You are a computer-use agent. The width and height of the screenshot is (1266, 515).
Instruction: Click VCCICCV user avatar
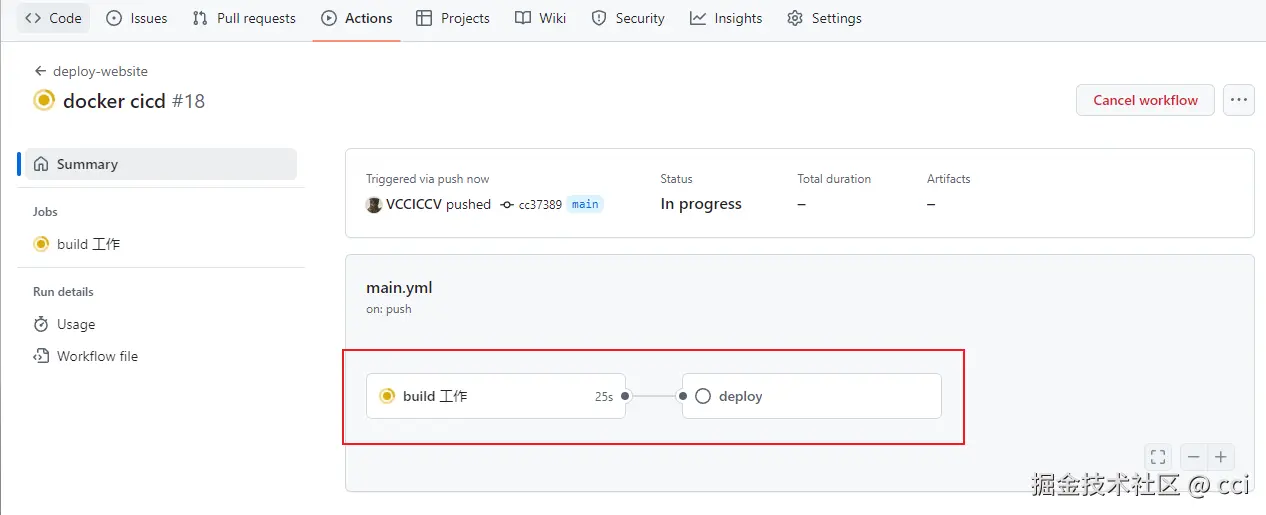point(374,204)
